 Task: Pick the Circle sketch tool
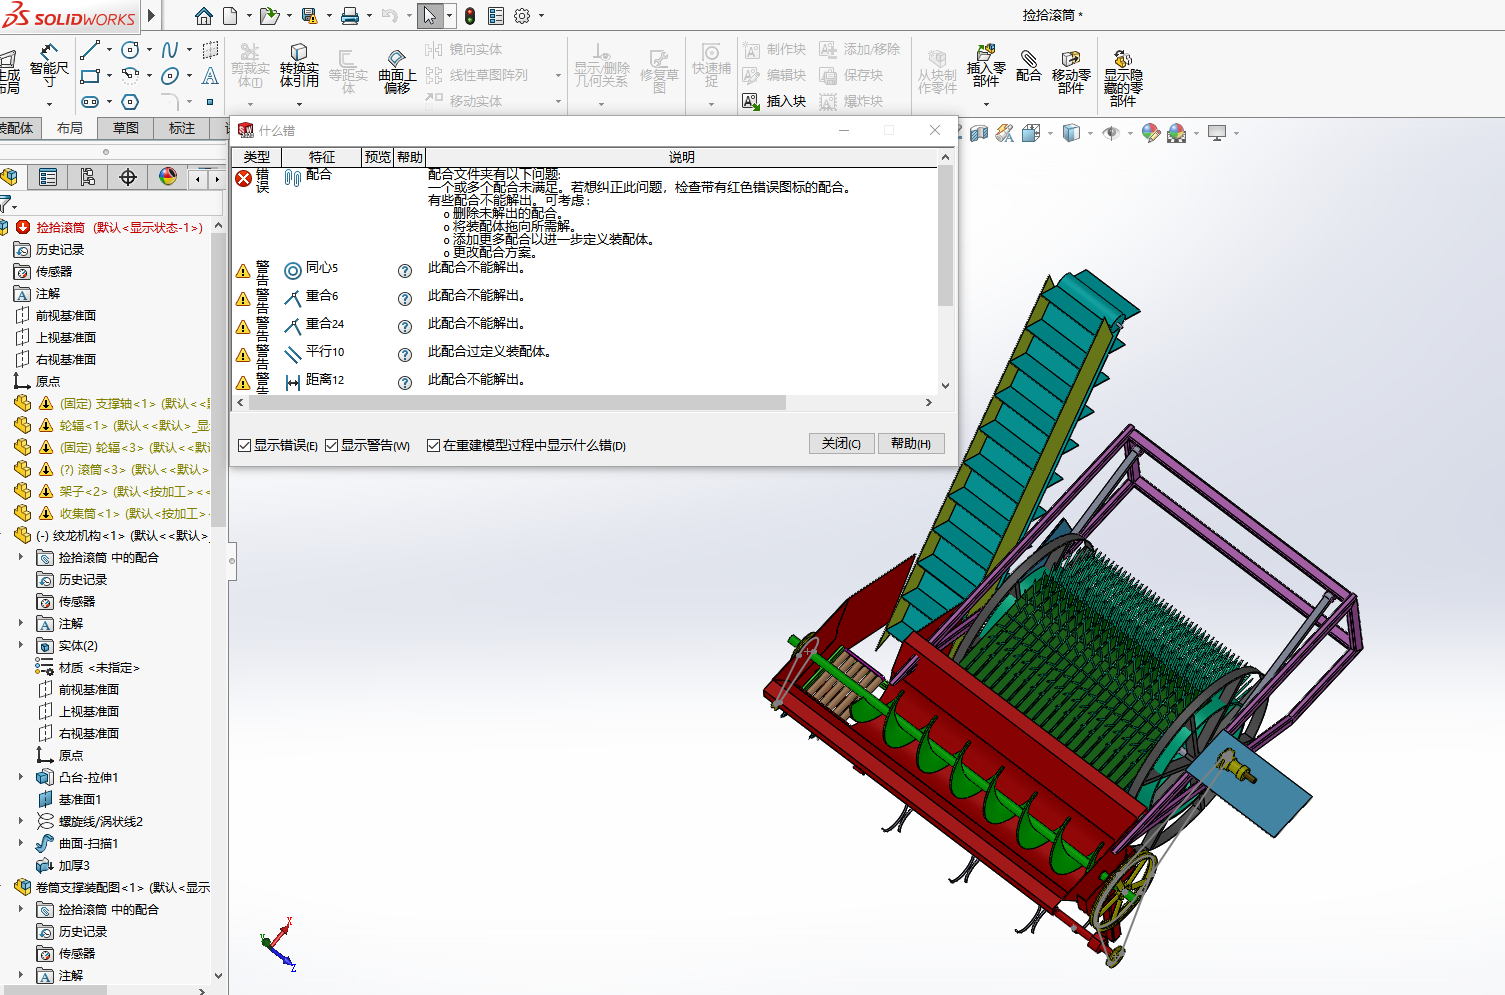coord(130,50)
